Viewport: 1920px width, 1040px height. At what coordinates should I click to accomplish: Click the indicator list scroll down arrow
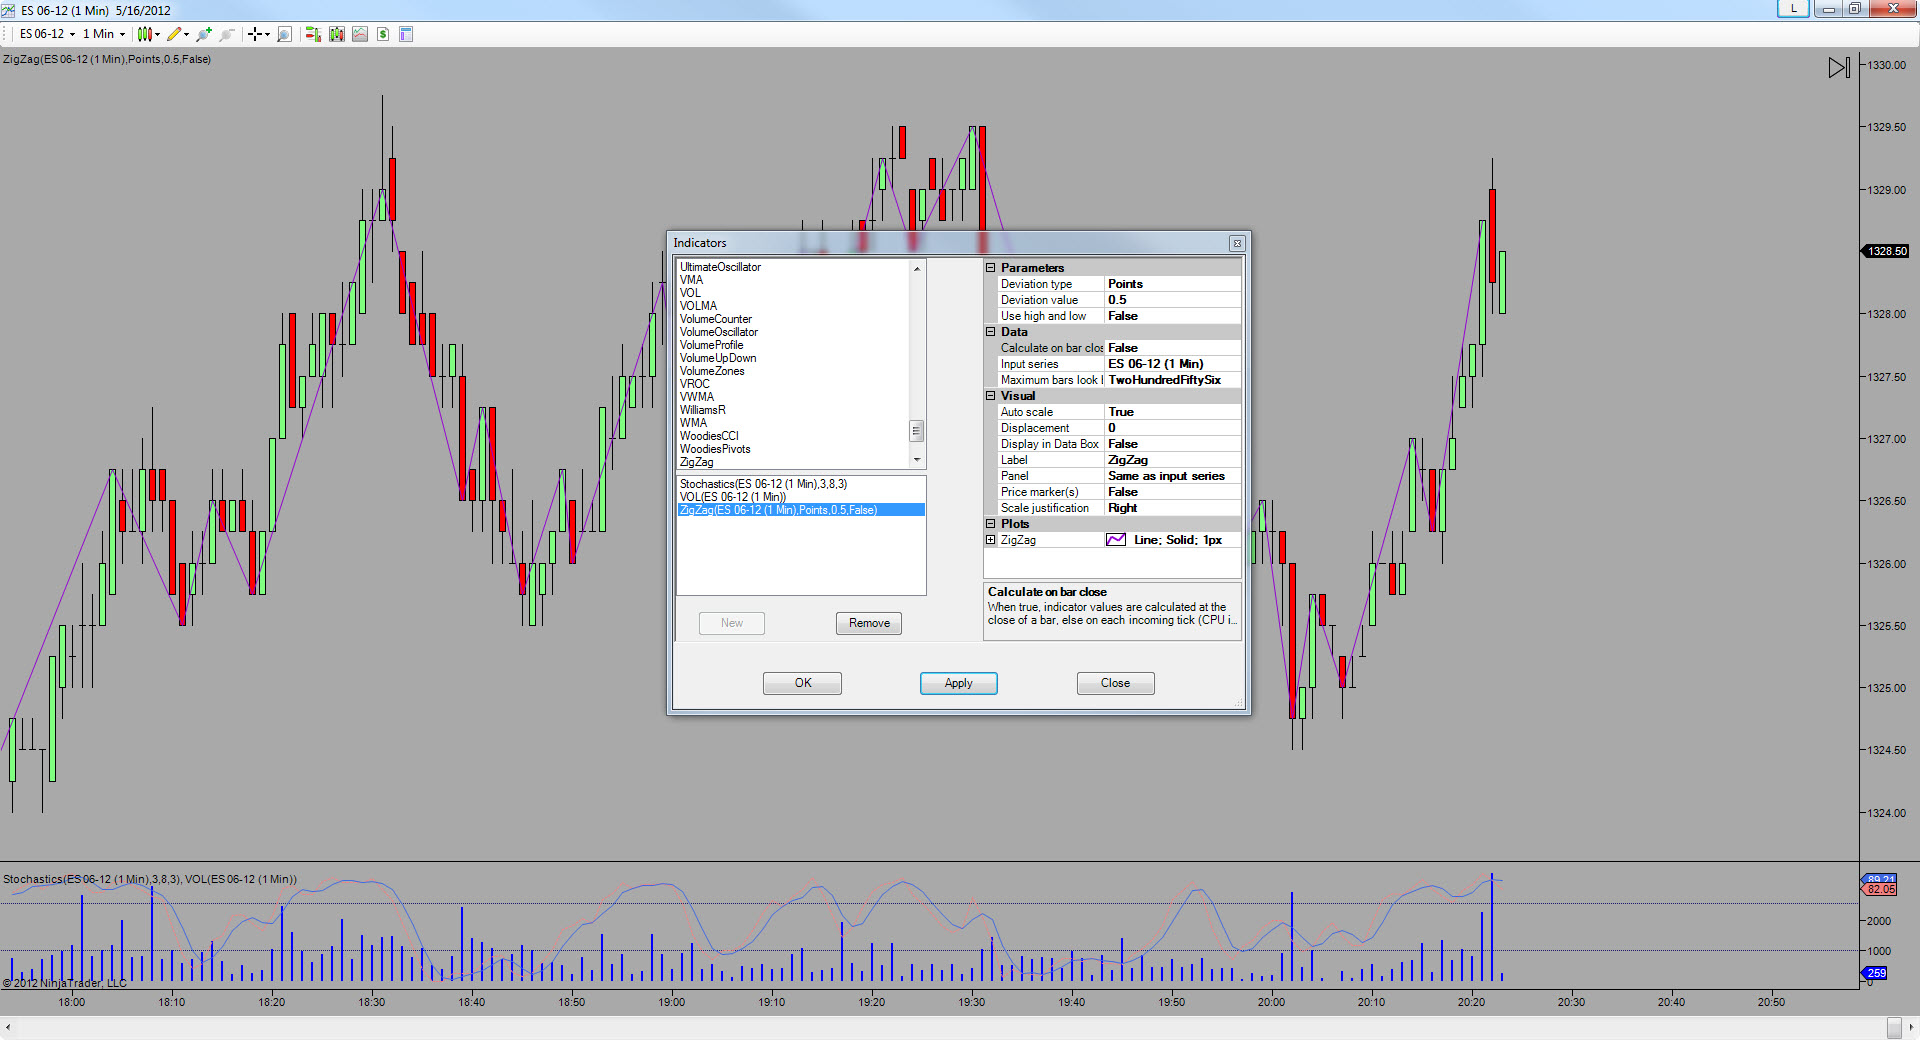(916, 460)
